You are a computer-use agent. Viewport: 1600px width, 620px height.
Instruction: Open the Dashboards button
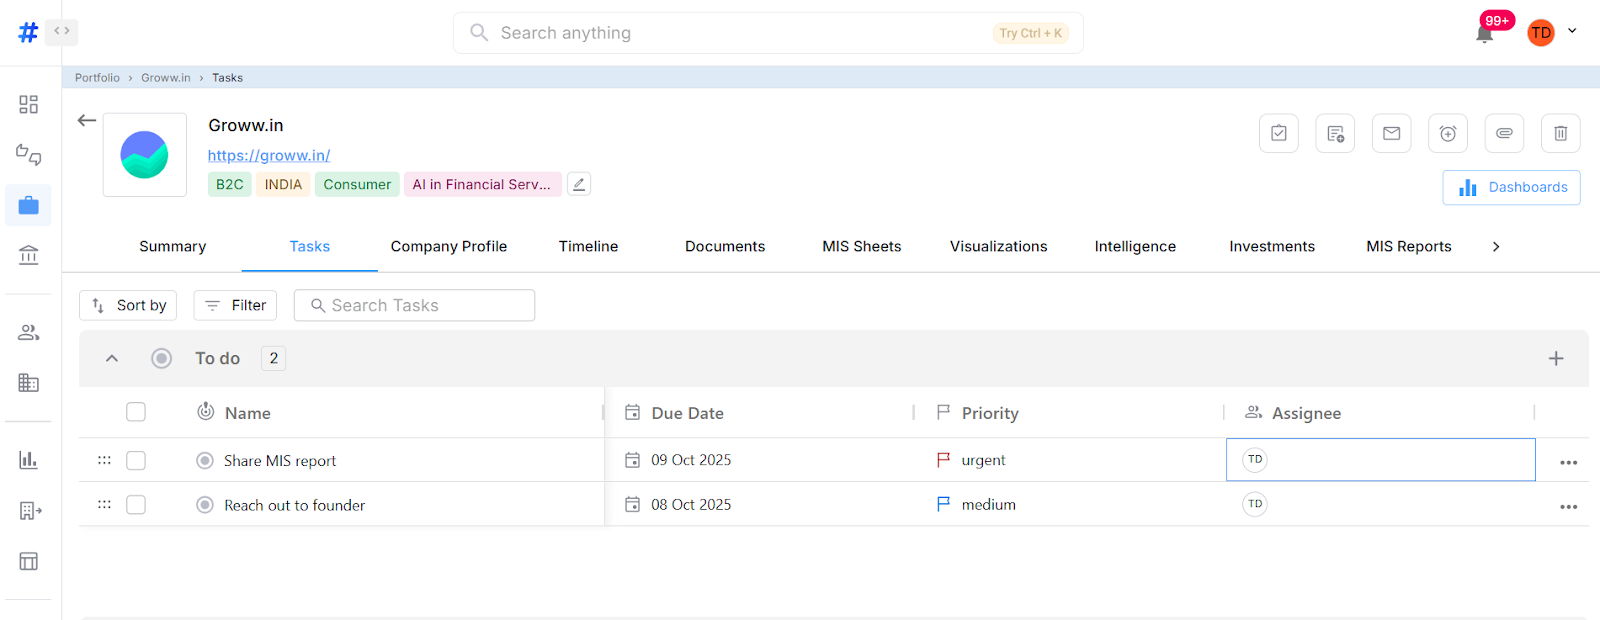(x=1511, y=187)
